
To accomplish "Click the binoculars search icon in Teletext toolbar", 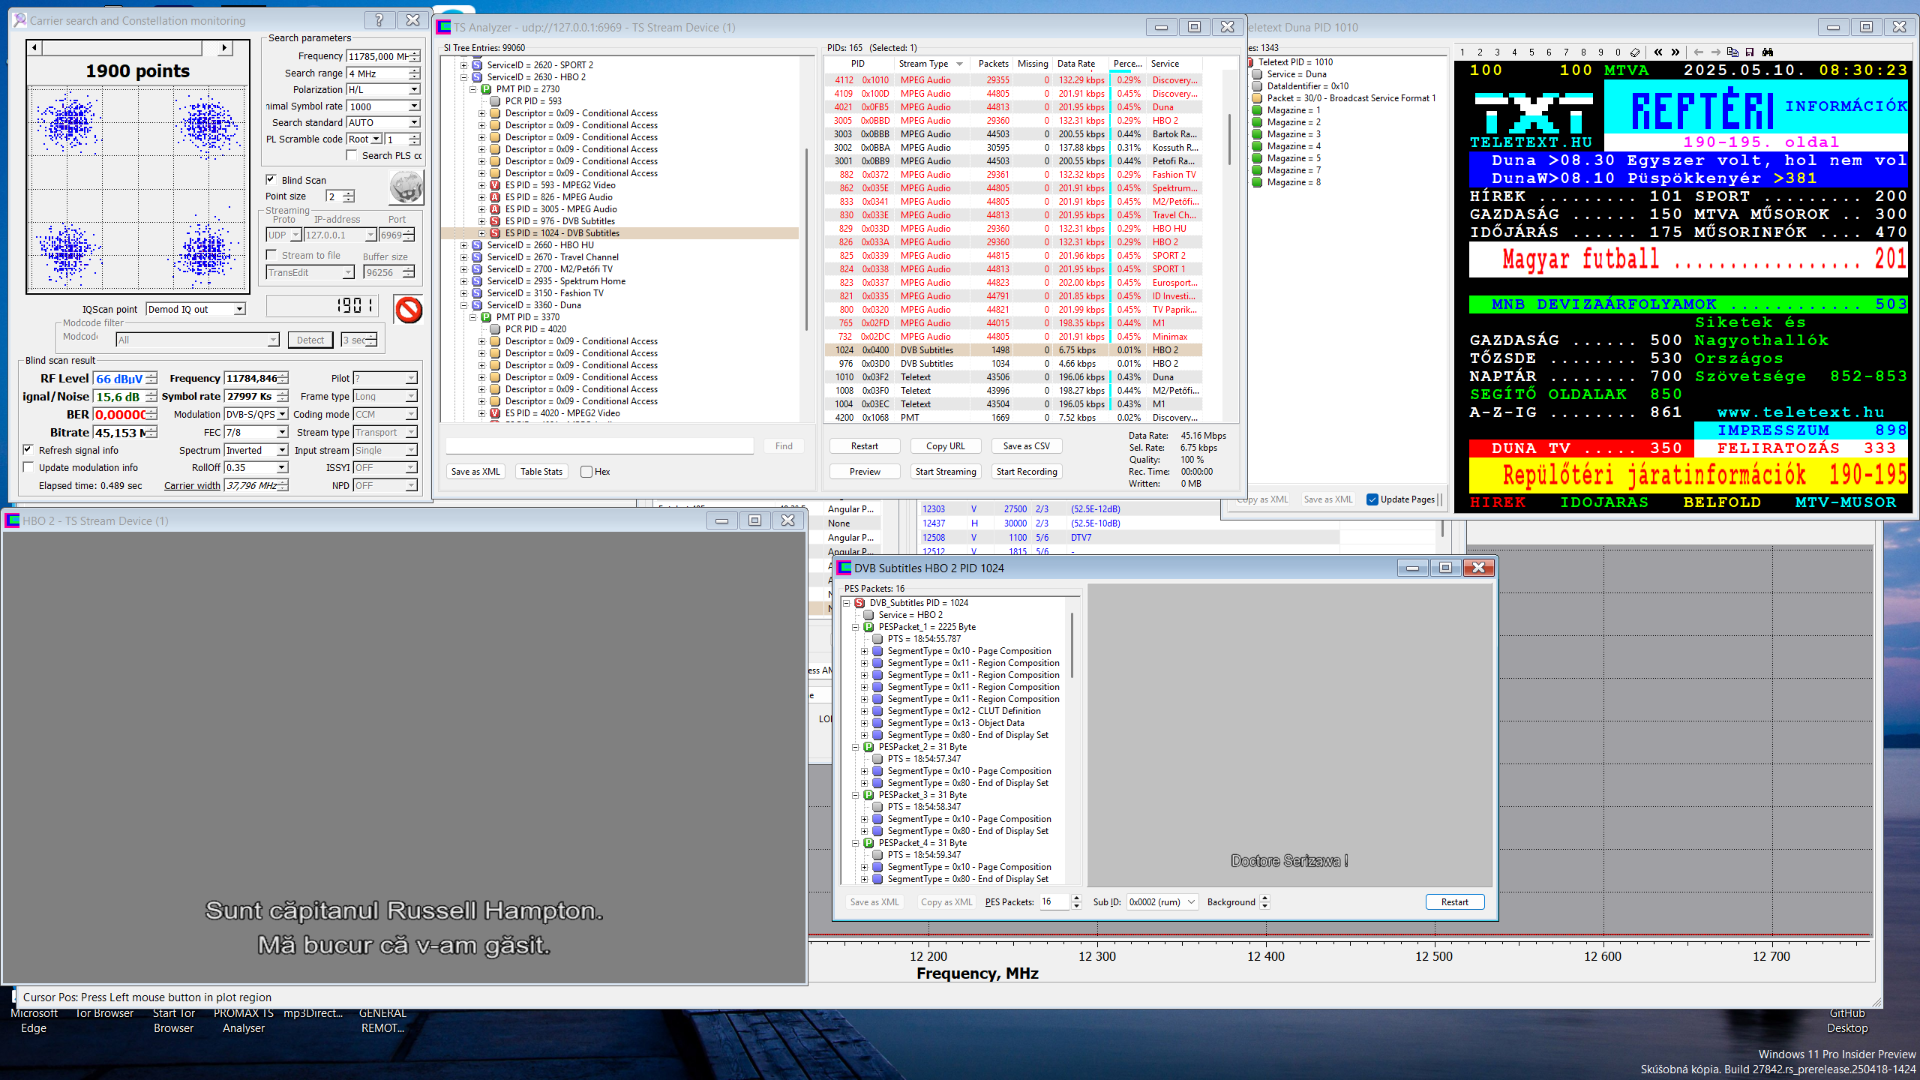I will pyautogui.click(x=1768, y=52).
